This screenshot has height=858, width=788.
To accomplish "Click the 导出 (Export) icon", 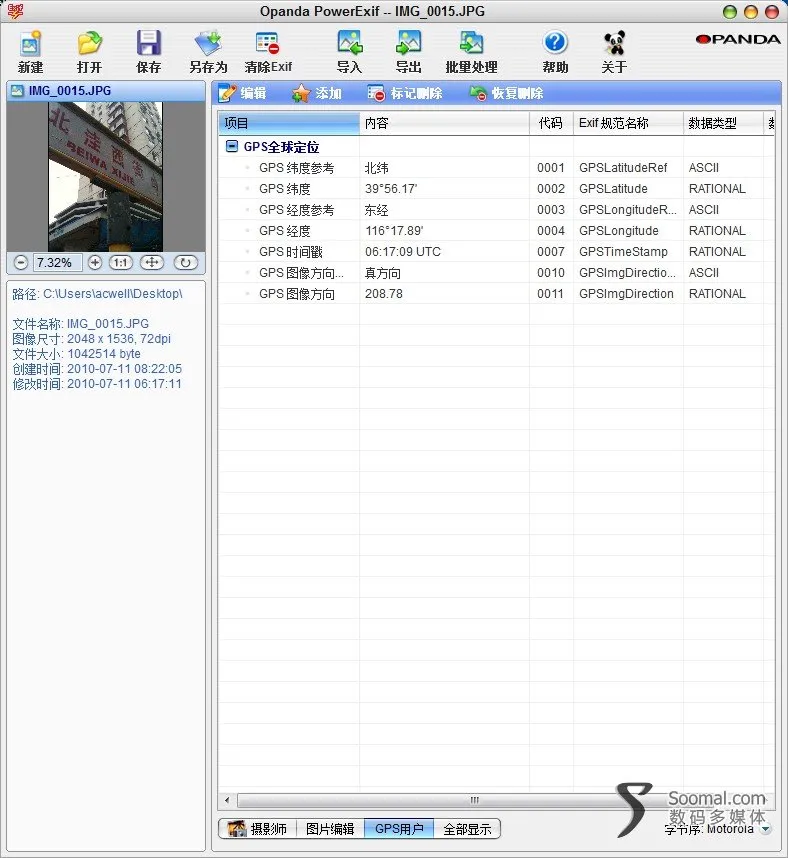I will (x=409, y=51).
